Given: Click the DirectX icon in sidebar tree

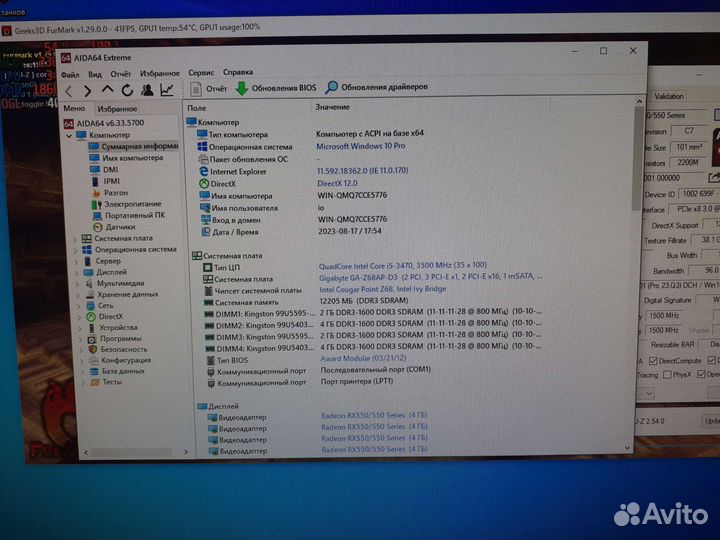Looking at the screenshot, I should click(91, 317).
